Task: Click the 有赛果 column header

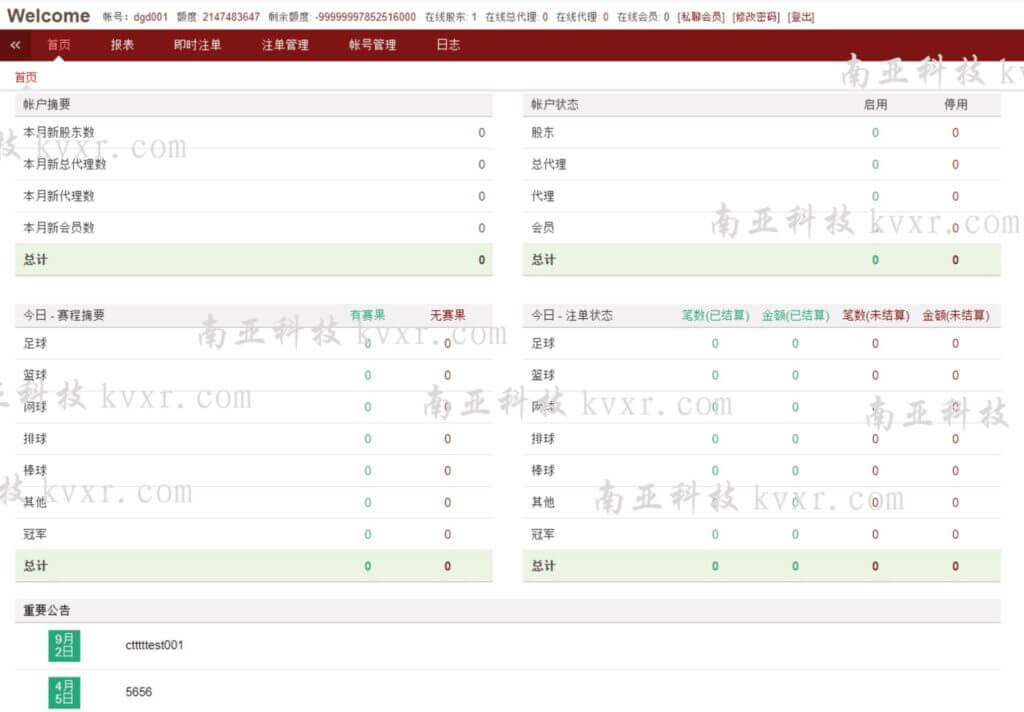Action: tap(368, 316)
